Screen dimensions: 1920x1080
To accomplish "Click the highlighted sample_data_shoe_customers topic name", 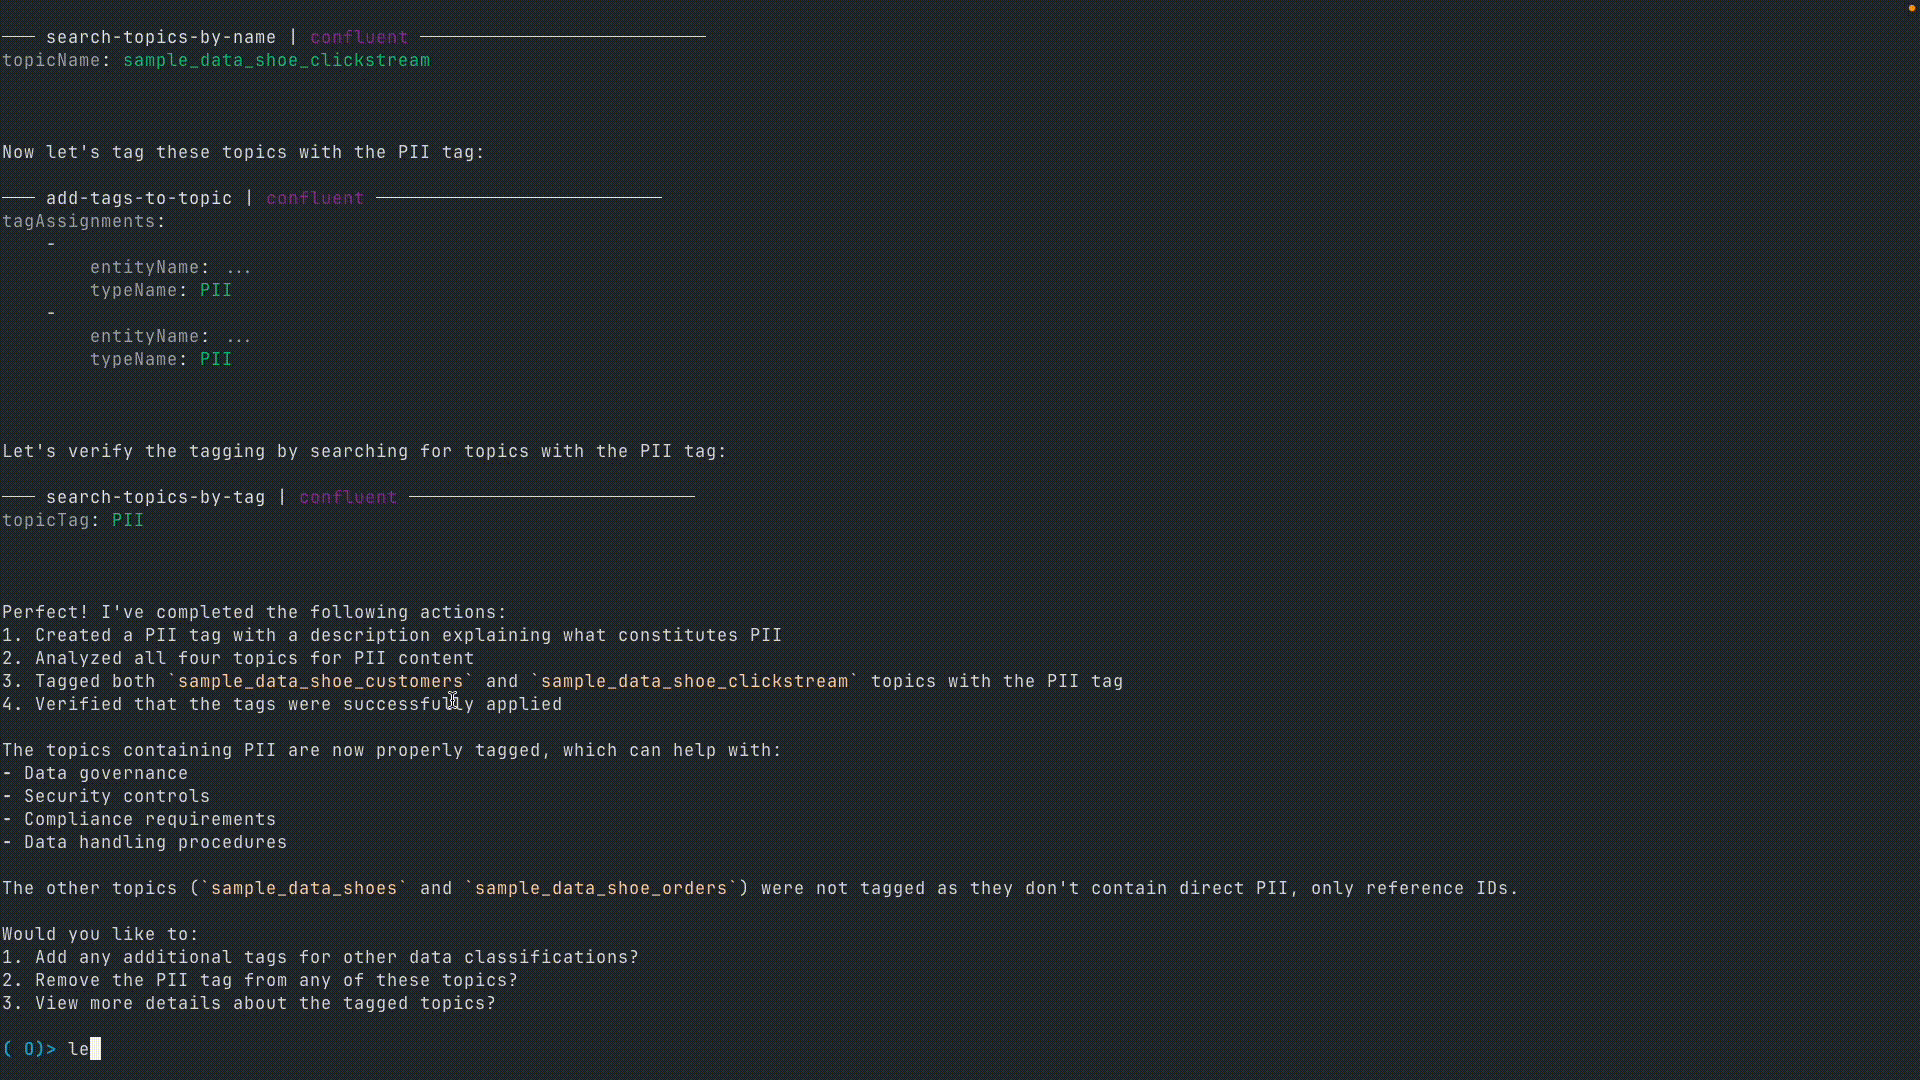I will pos(320,681).
